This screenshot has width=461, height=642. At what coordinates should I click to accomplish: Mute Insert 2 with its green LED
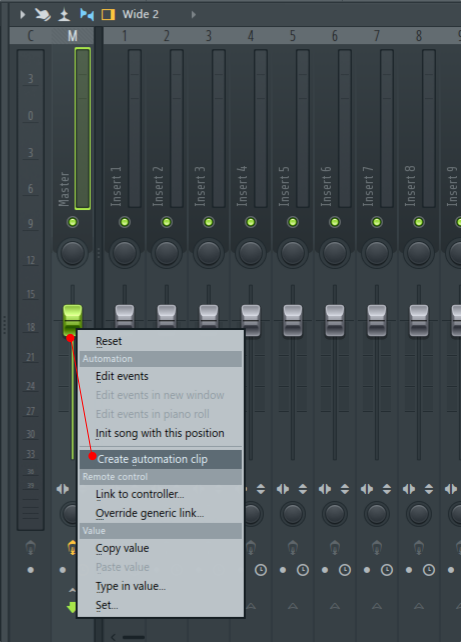tap(167, 222)
